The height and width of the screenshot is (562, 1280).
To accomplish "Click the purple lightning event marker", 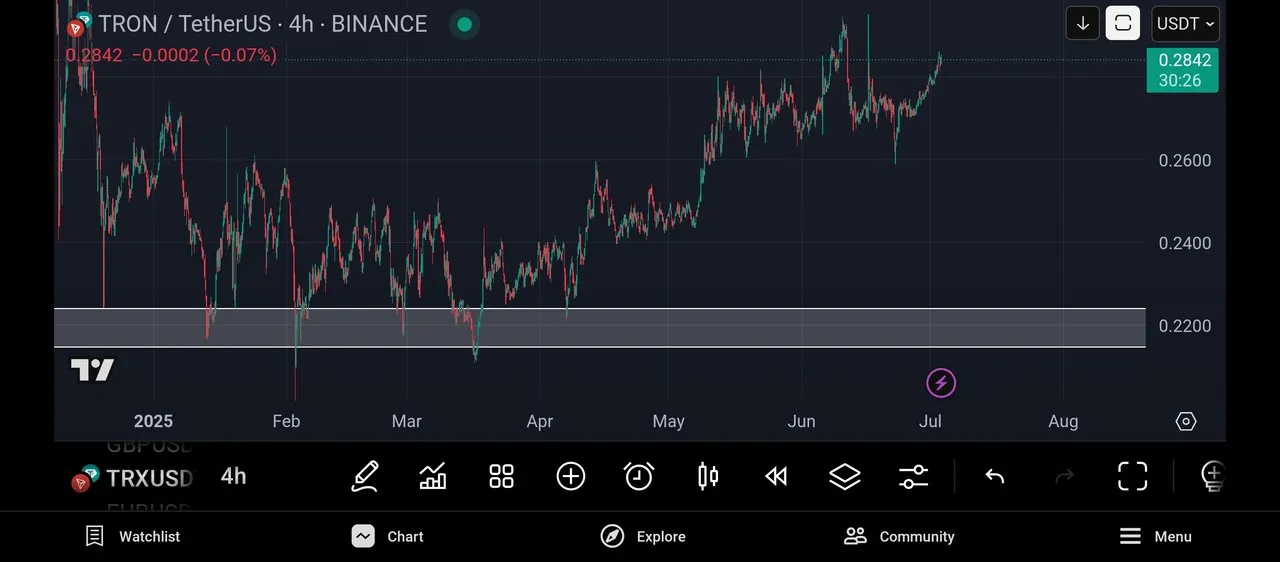I will [940, 382].
